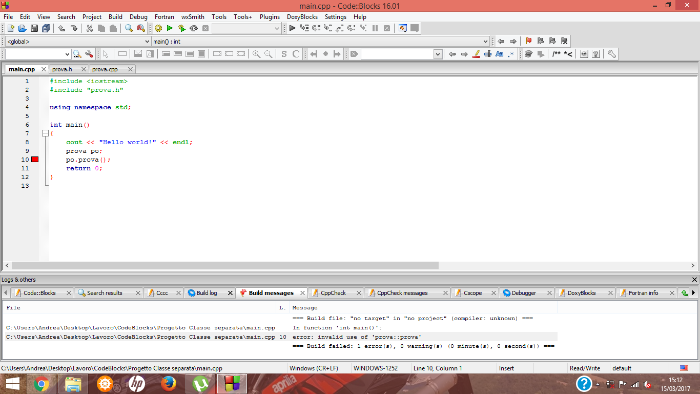
Task: Redo the last undone edit
Action: [74, 28]
